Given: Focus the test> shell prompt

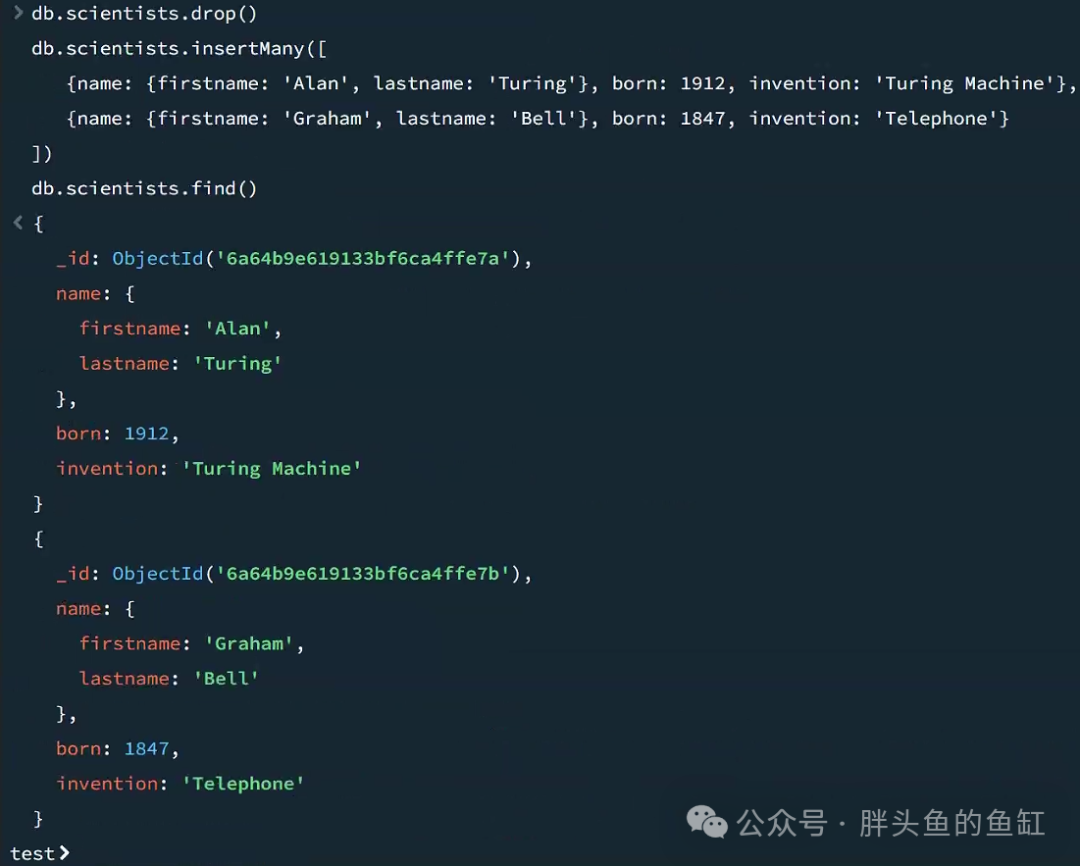Looking at the screenshot, I should (39, 853).
